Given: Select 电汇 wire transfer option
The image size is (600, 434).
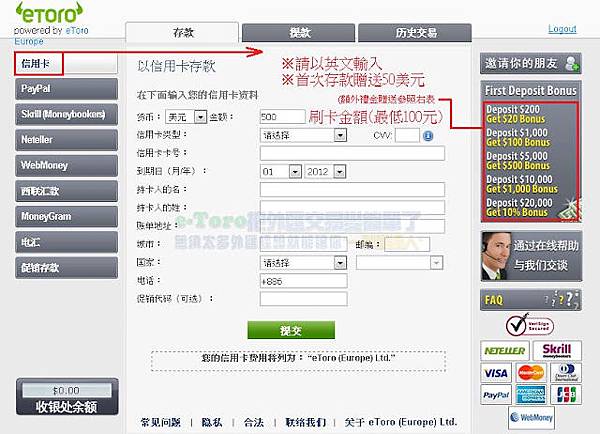Looking at the screenshot, I should [67, 242].
